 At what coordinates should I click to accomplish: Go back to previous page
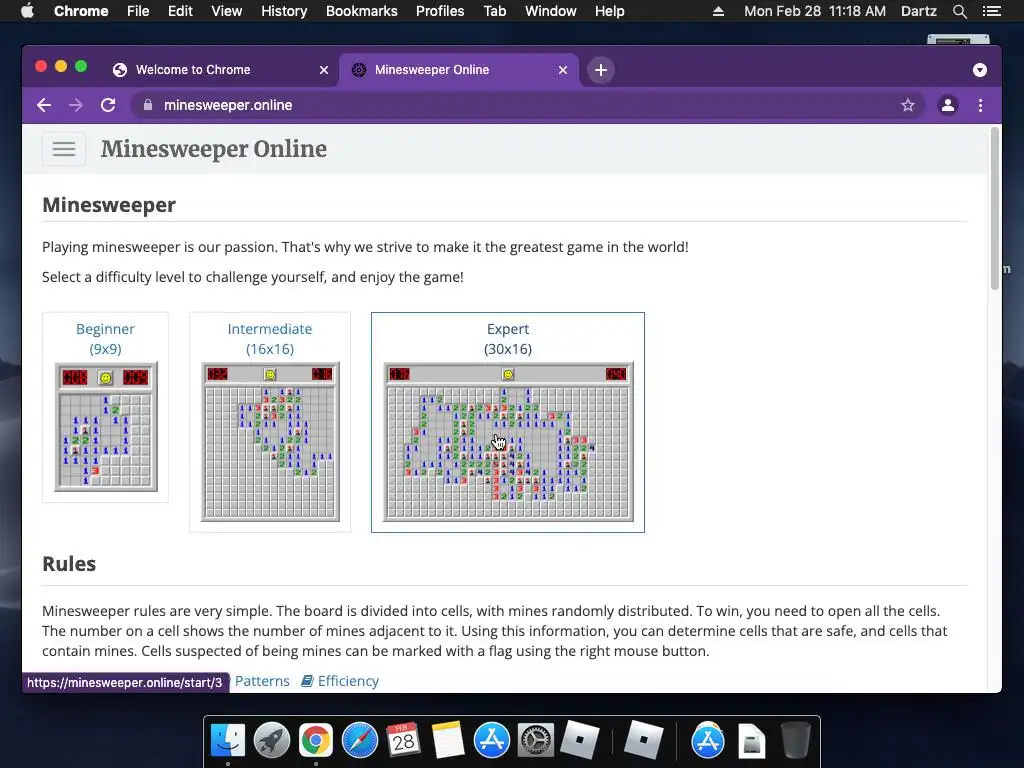[44, 105]
